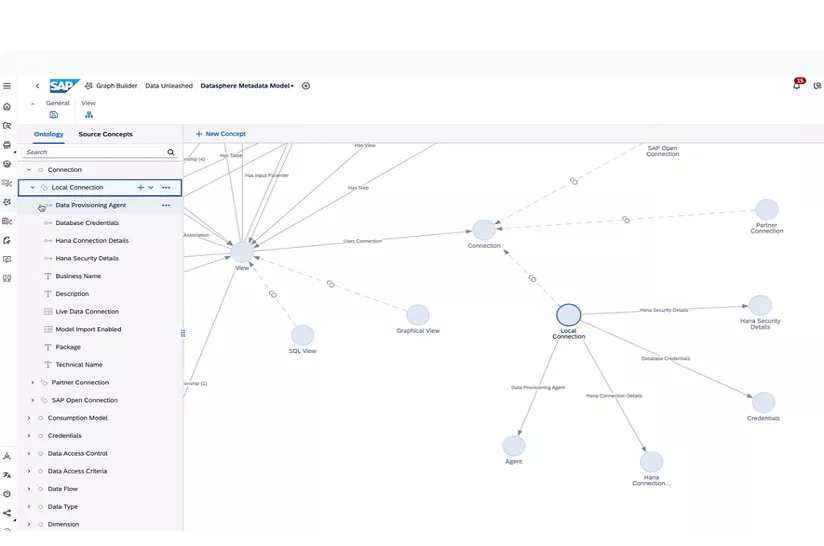Expand the Partner Connection tree node
824x546 pixels.
point(33,383)
